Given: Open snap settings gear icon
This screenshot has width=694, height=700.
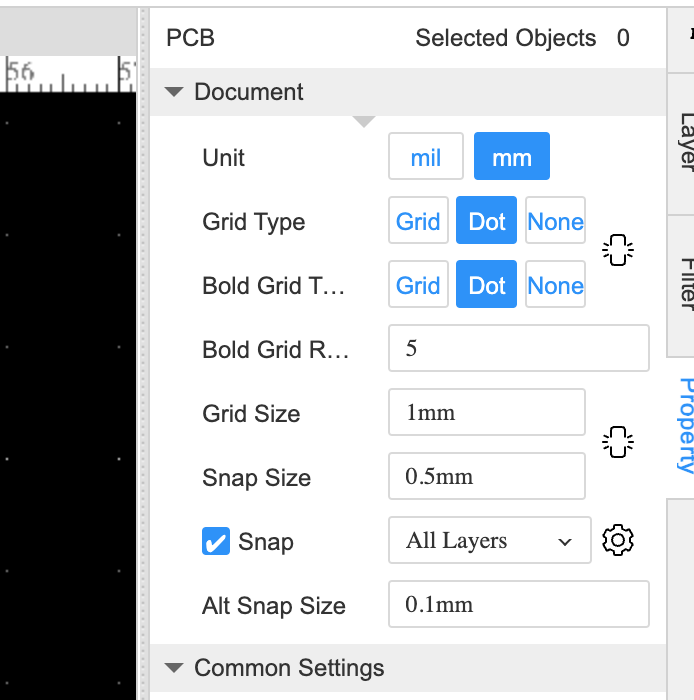Looking at the screenshot, I should point(618,540).
